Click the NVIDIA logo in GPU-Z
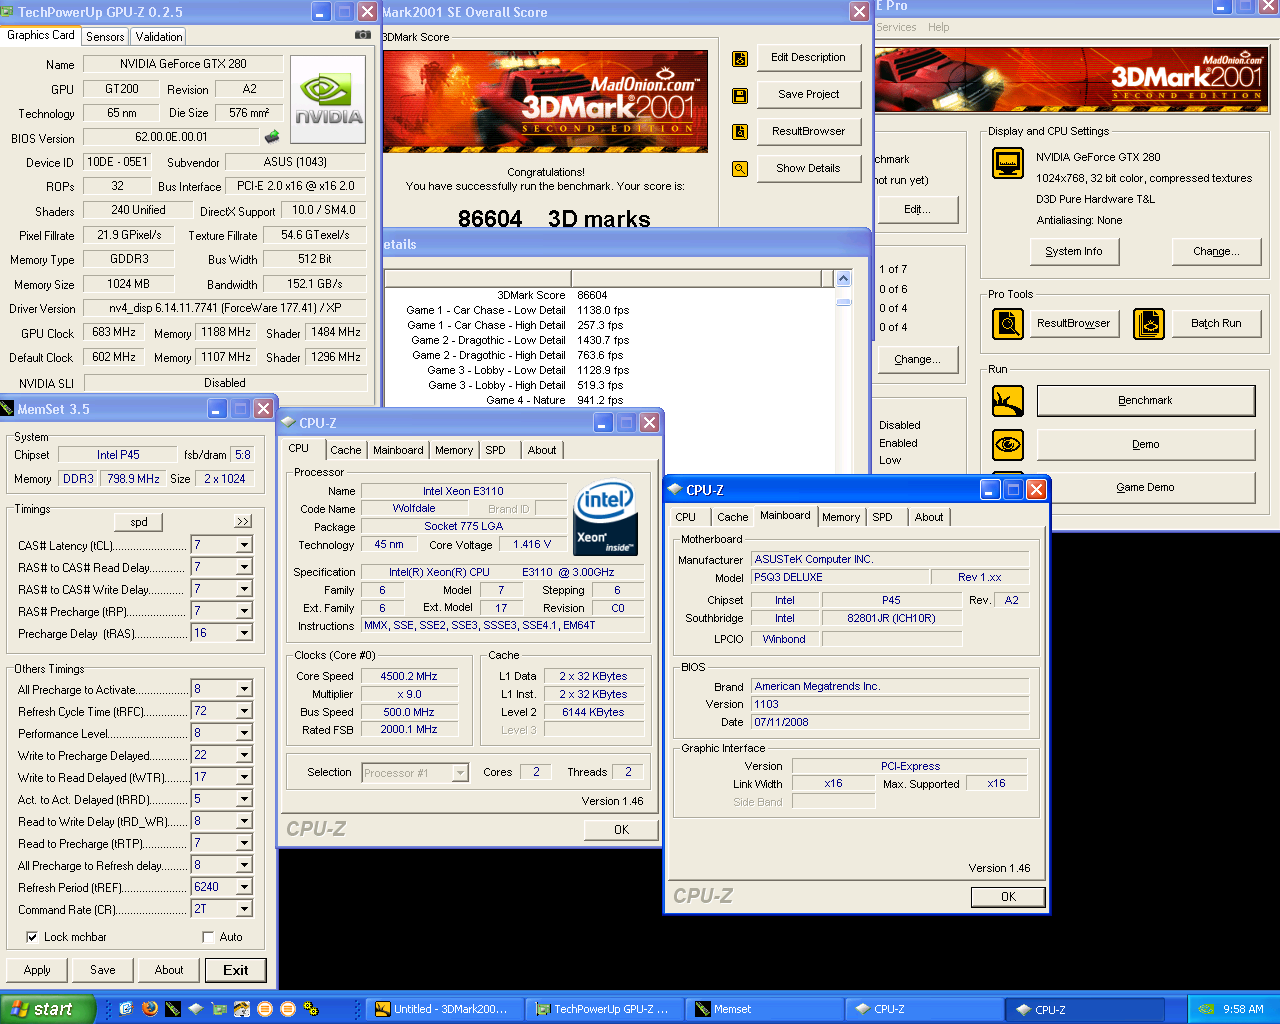Screen dimensions: 1280x1024 tap(328, 101)
